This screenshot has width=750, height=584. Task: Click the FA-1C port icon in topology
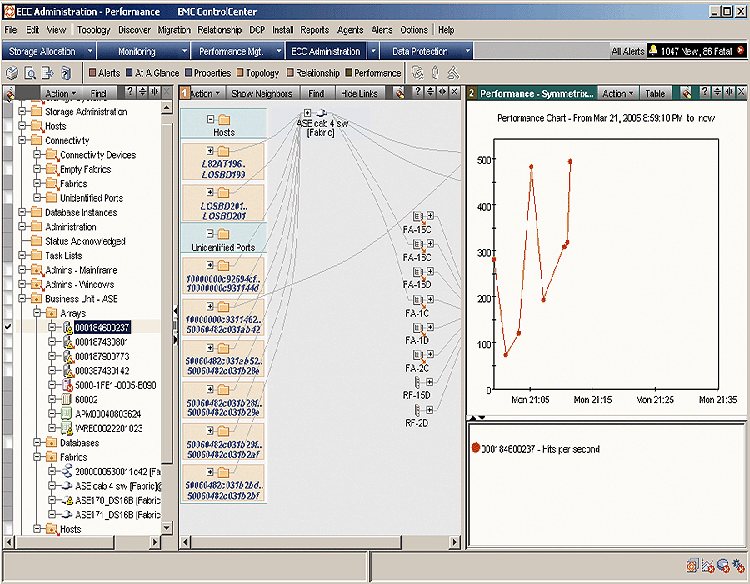tap(418, 300)
